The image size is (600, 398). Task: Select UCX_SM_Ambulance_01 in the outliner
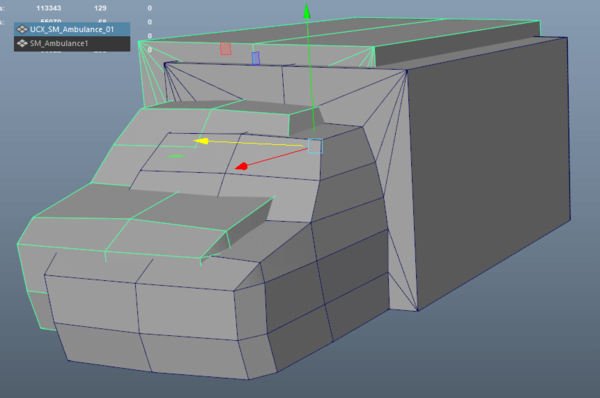point(72,29)
